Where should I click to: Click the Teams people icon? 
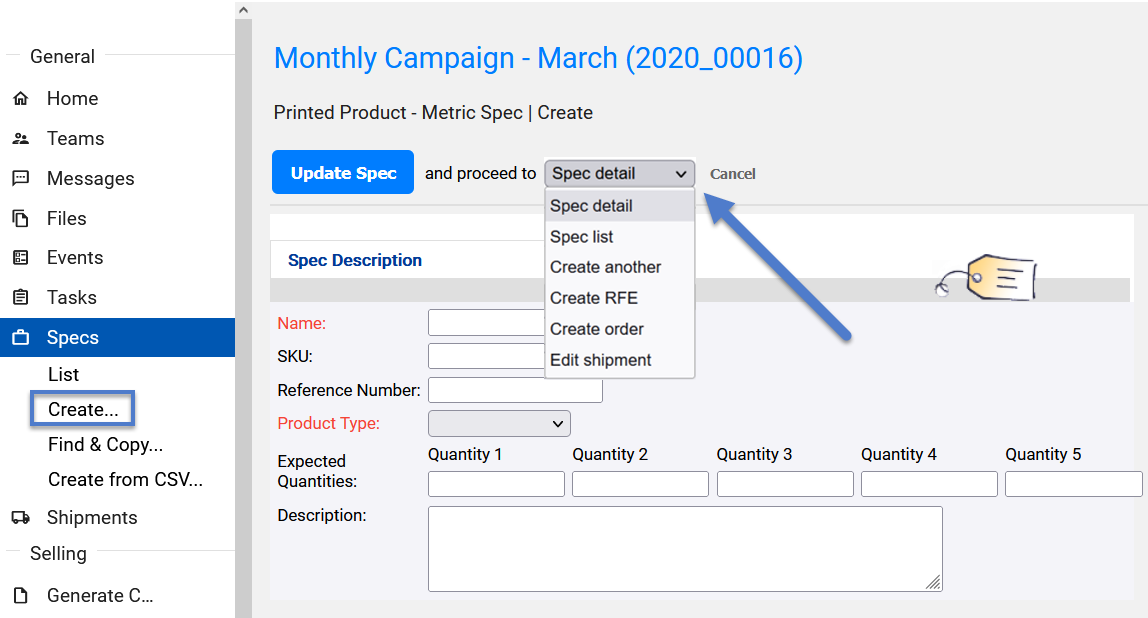[x=20, y=138]
